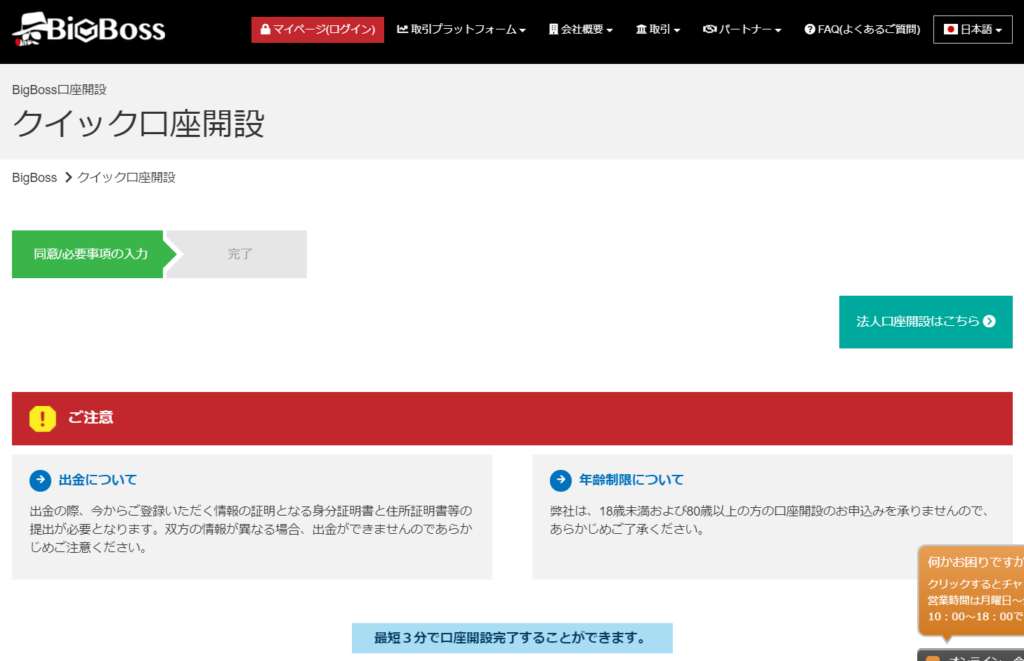
Task: Open the 何かお困りですか chat bubble
Action: (x=972, y=590)
